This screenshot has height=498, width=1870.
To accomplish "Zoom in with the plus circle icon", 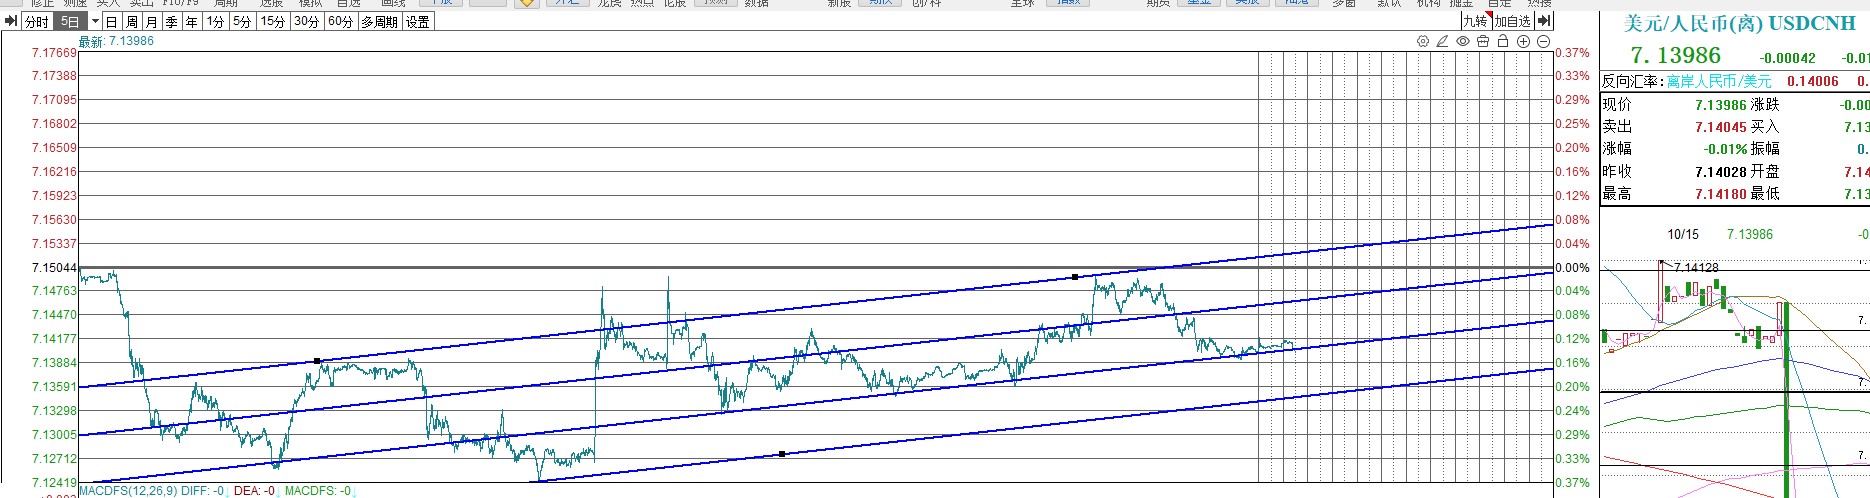I will pyautogui.click(x=1523, y=41).
